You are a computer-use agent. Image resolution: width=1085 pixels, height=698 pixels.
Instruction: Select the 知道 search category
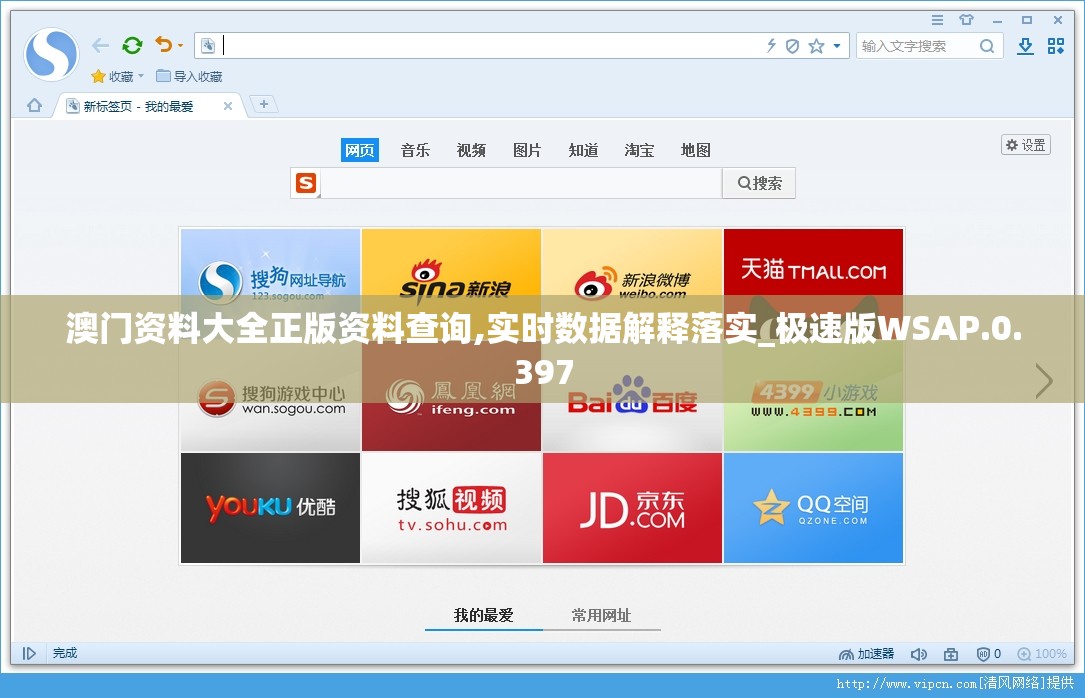click(x=583, y=150)
